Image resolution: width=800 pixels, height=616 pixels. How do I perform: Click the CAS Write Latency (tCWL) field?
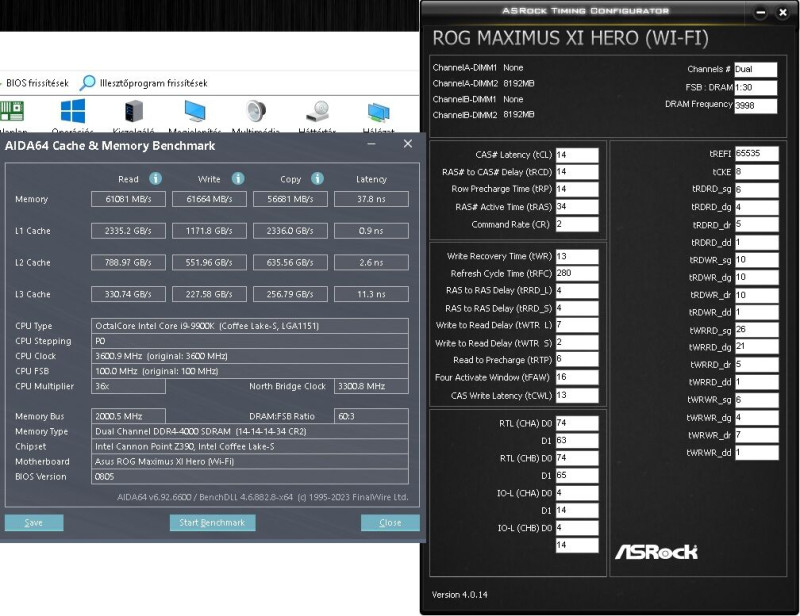(577, 395)
